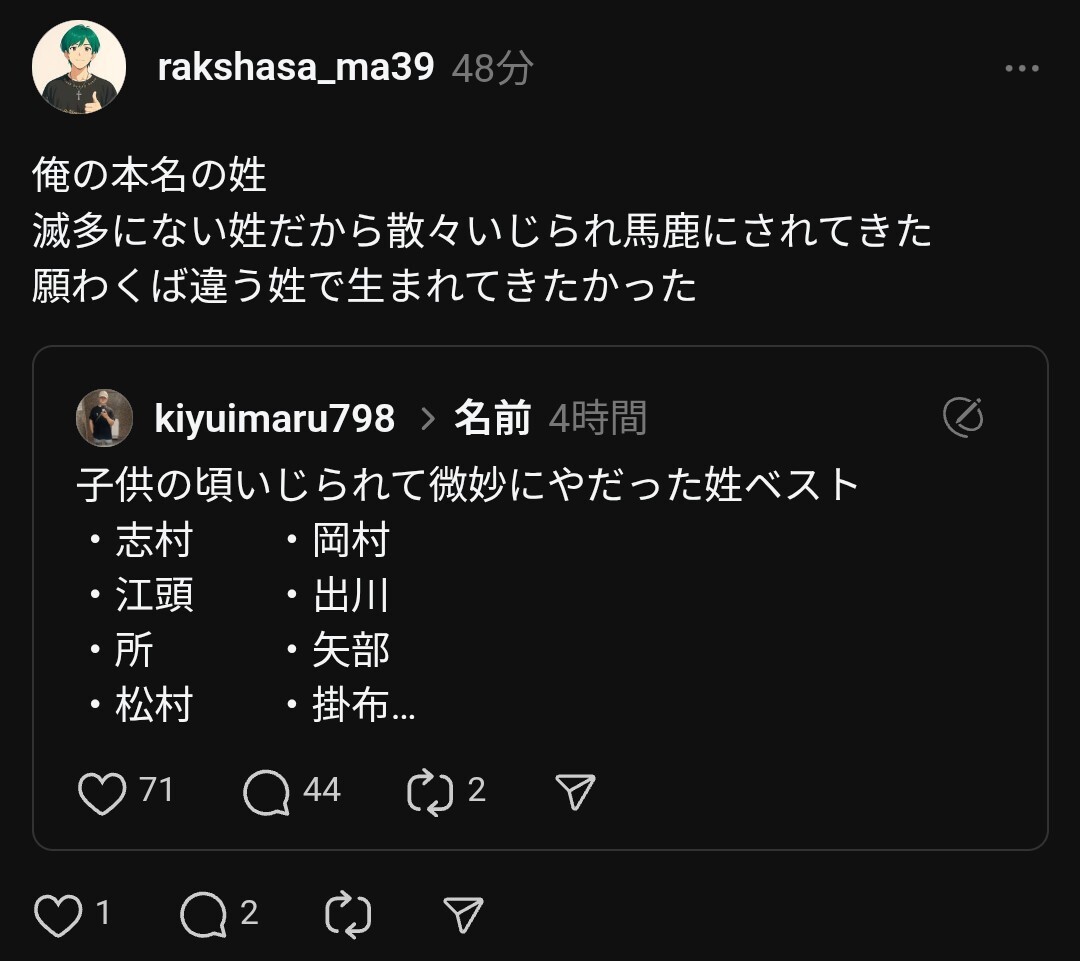Share rakshasa_ma39's post via send icon

(x=463, y=914)
